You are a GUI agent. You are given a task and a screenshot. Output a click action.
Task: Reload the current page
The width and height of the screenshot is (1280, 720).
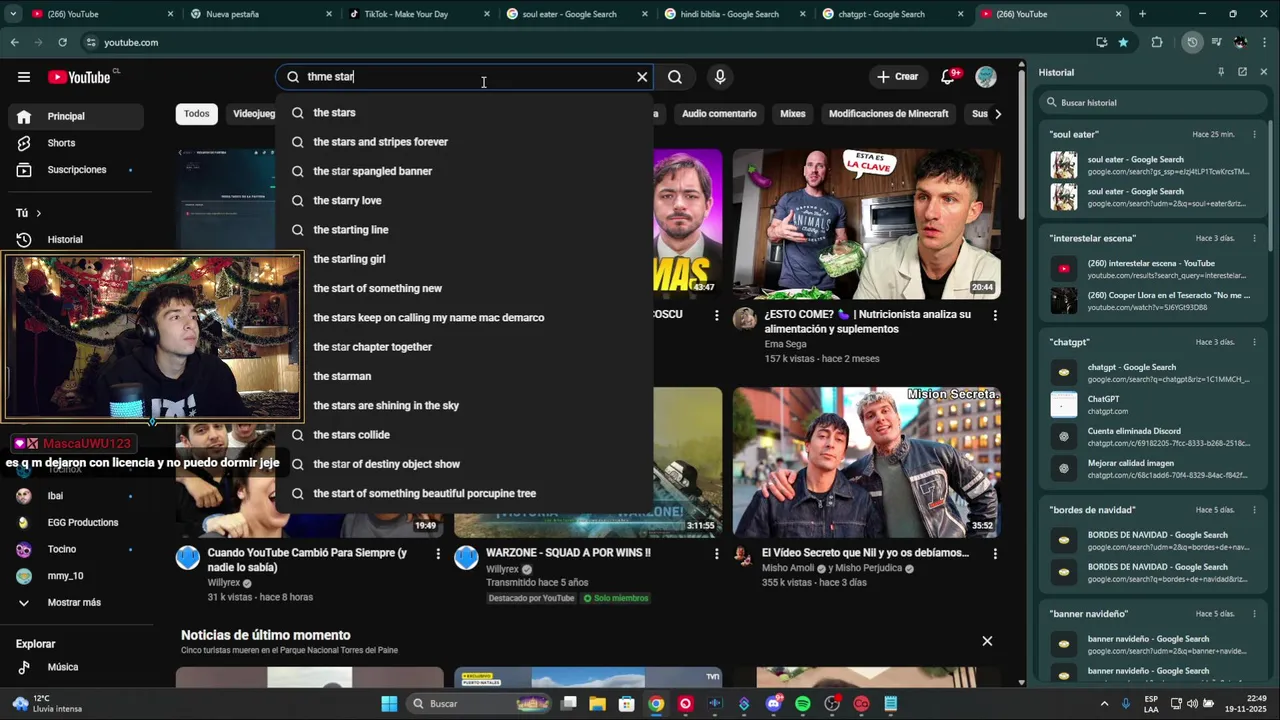62,42
